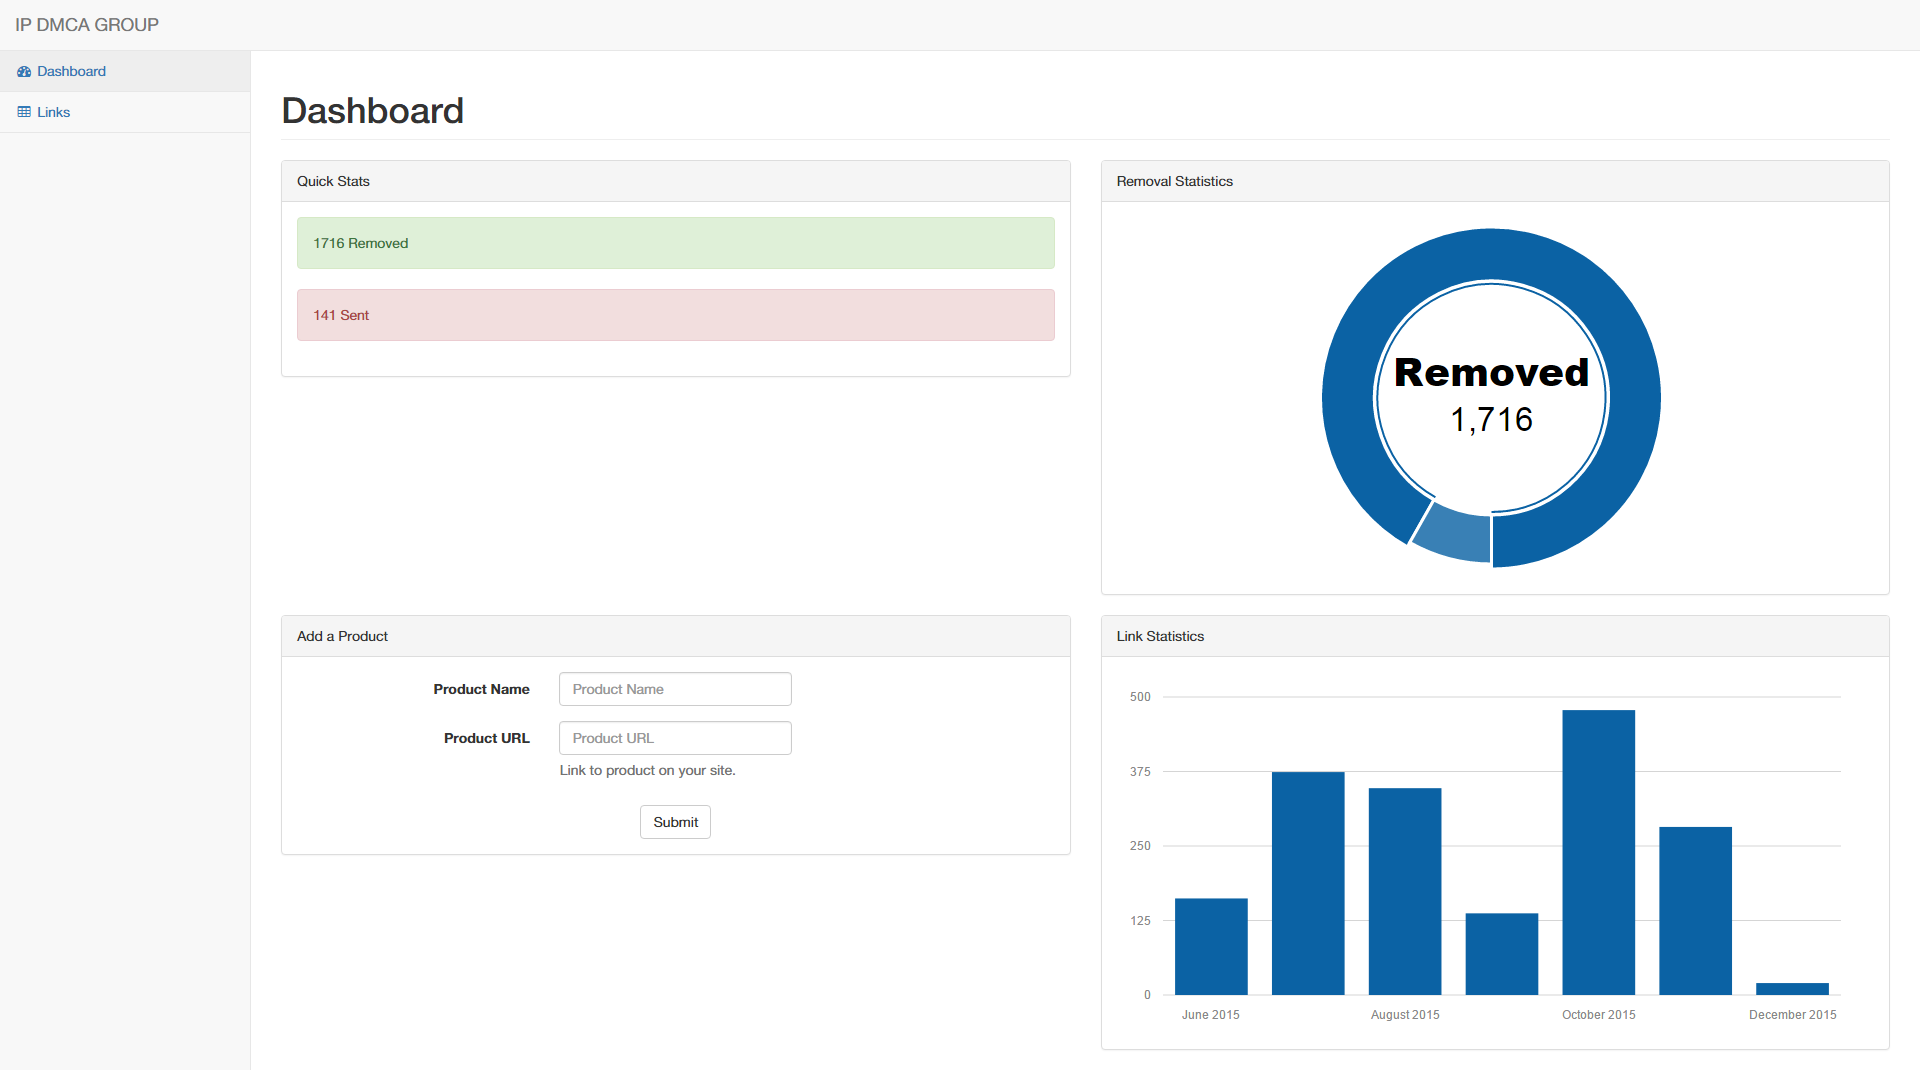Click the Links table icon in sidebar
1920x1070 pixels.
24,112
